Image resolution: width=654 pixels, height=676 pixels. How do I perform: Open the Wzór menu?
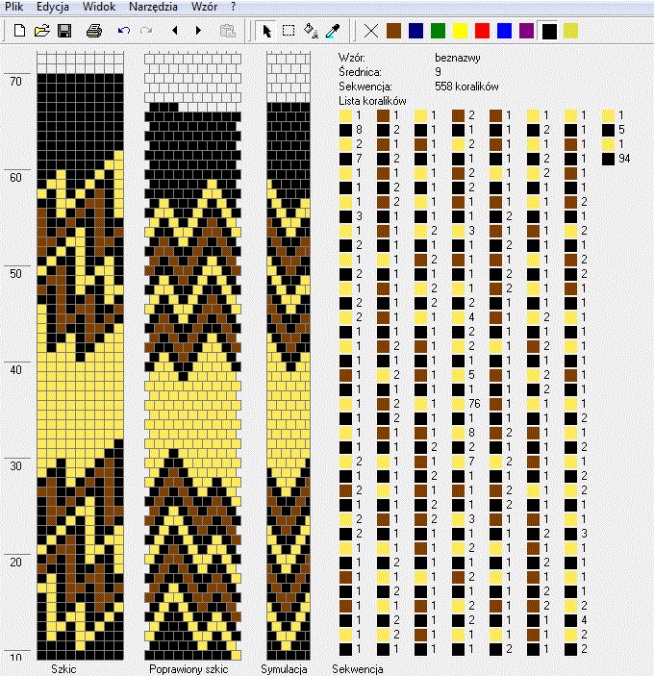[x=204, y=7]
